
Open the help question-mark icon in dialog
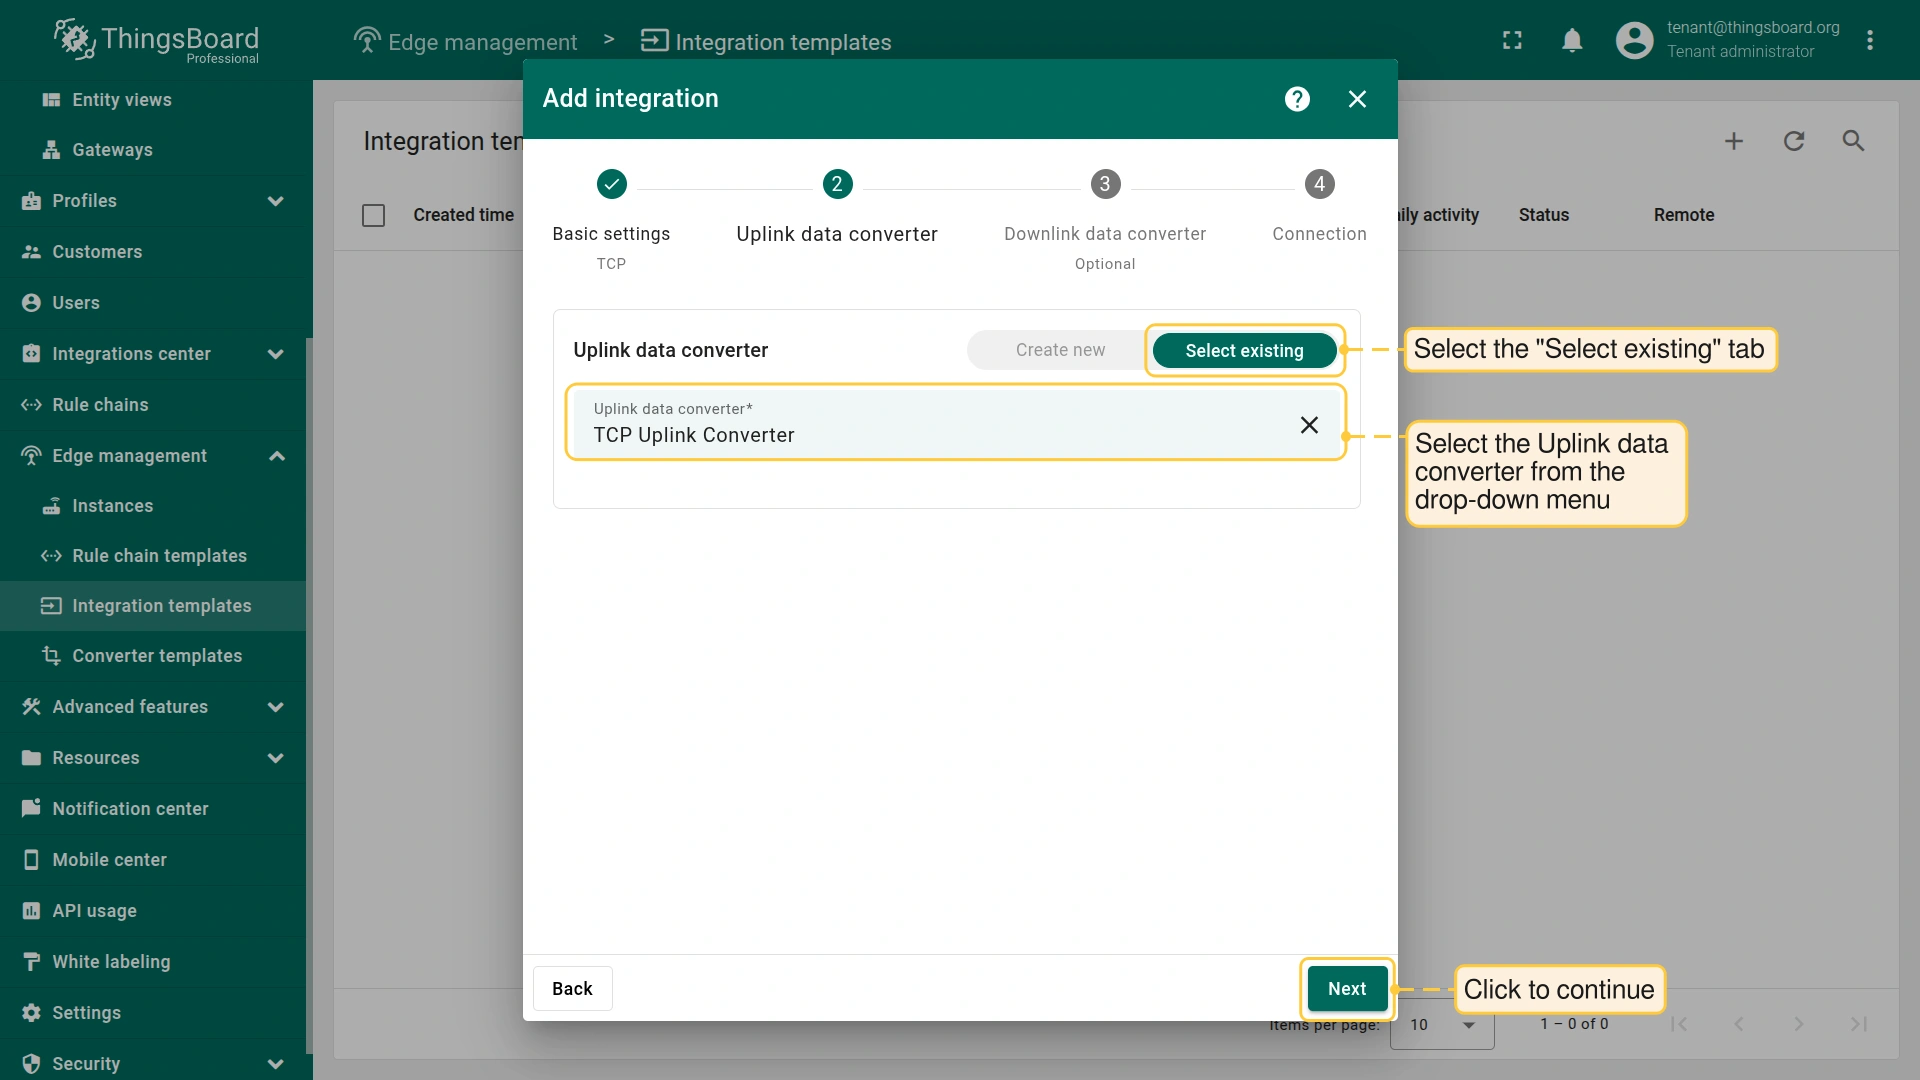coord(1297,99)
